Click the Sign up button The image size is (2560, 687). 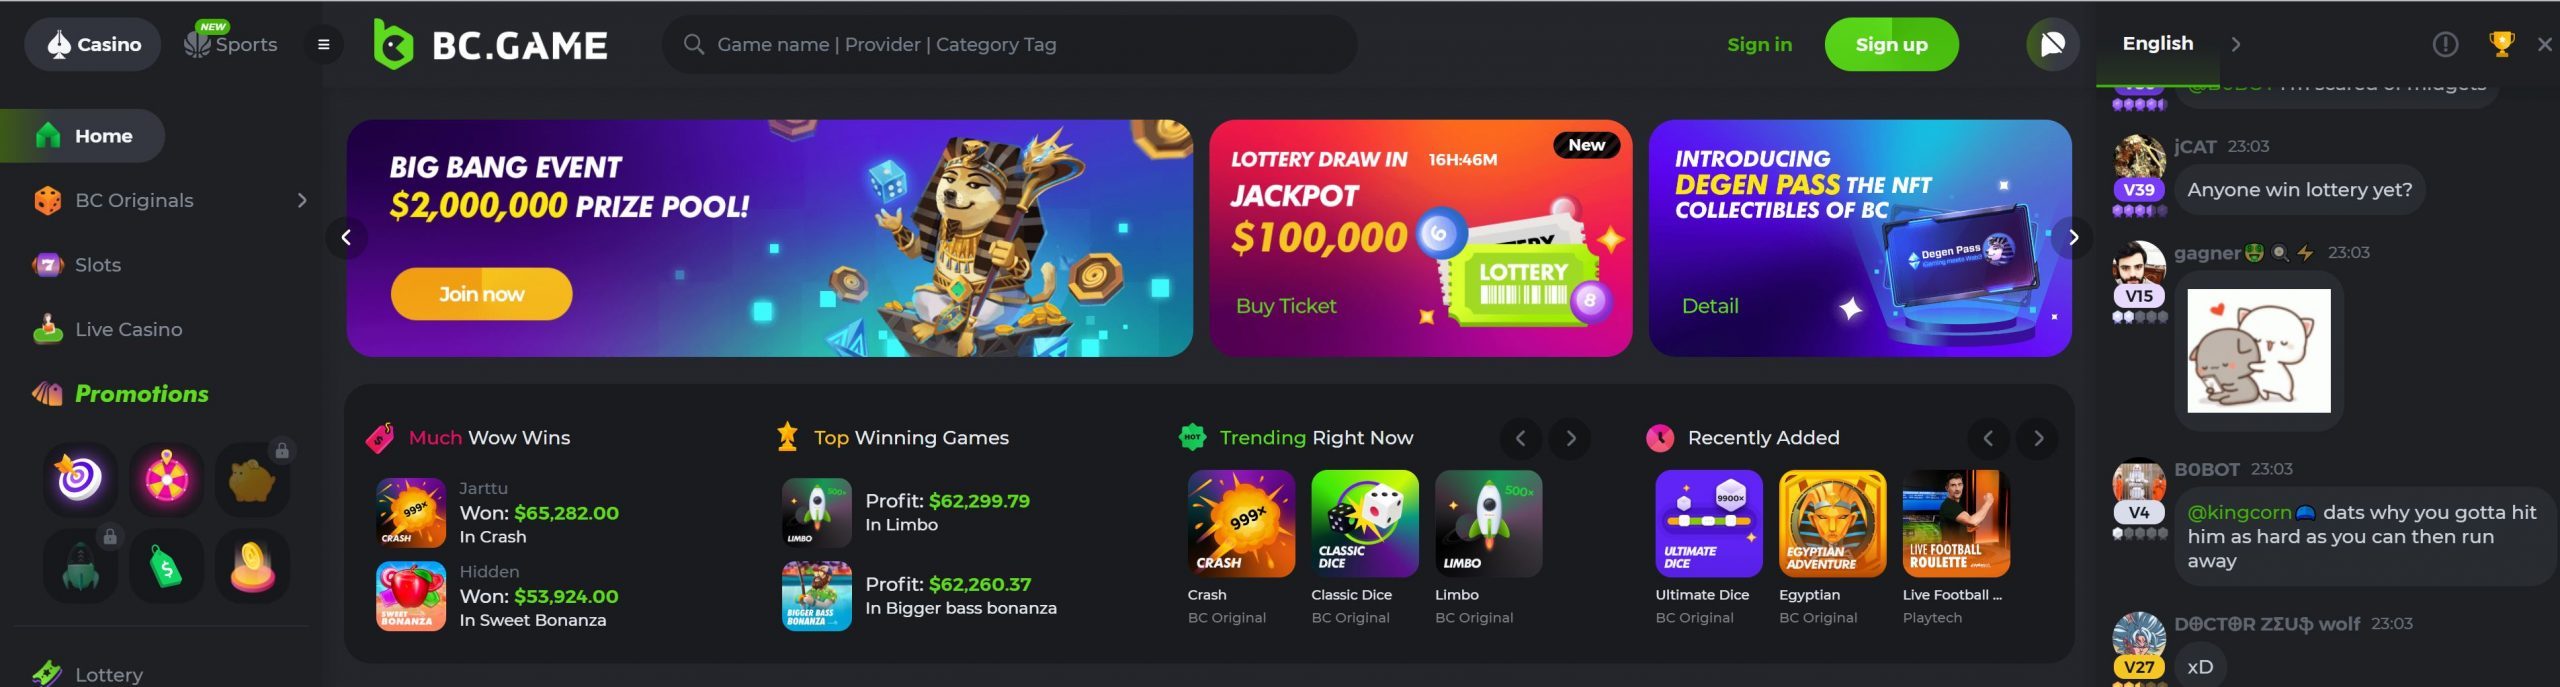[1891, 44]
